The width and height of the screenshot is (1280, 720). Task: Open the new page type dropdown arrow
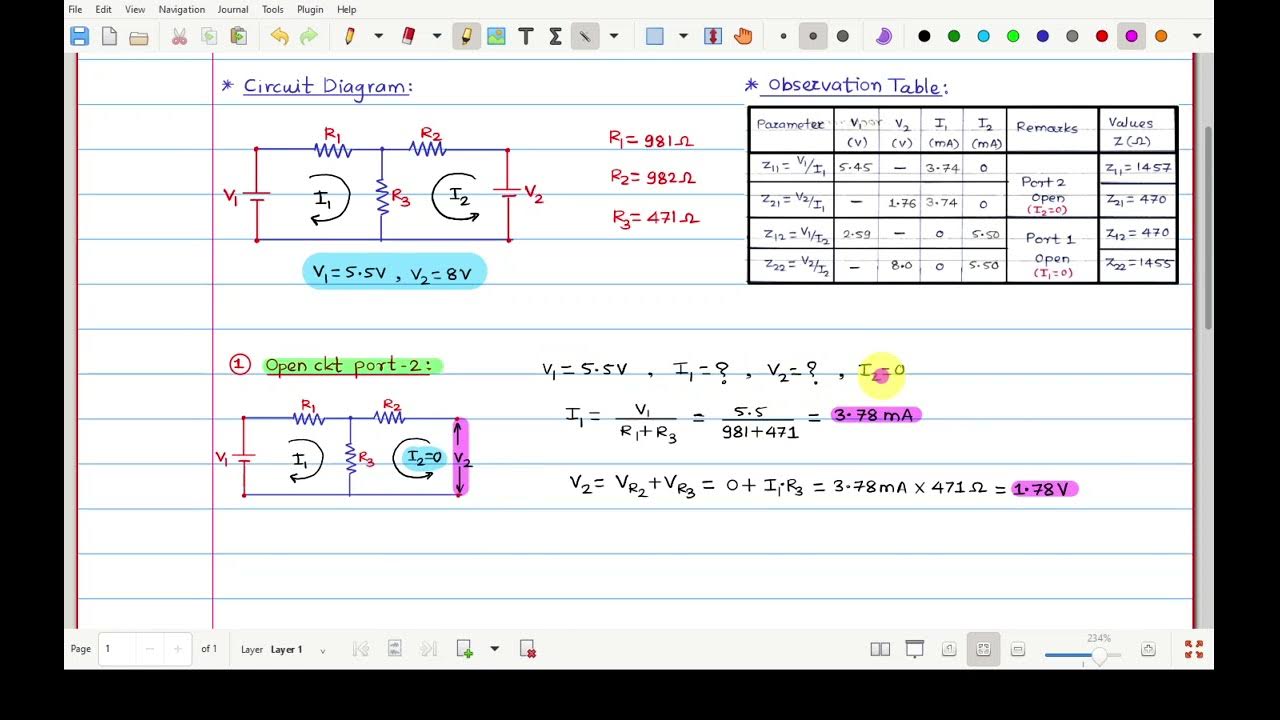click(x=494, y=649)
